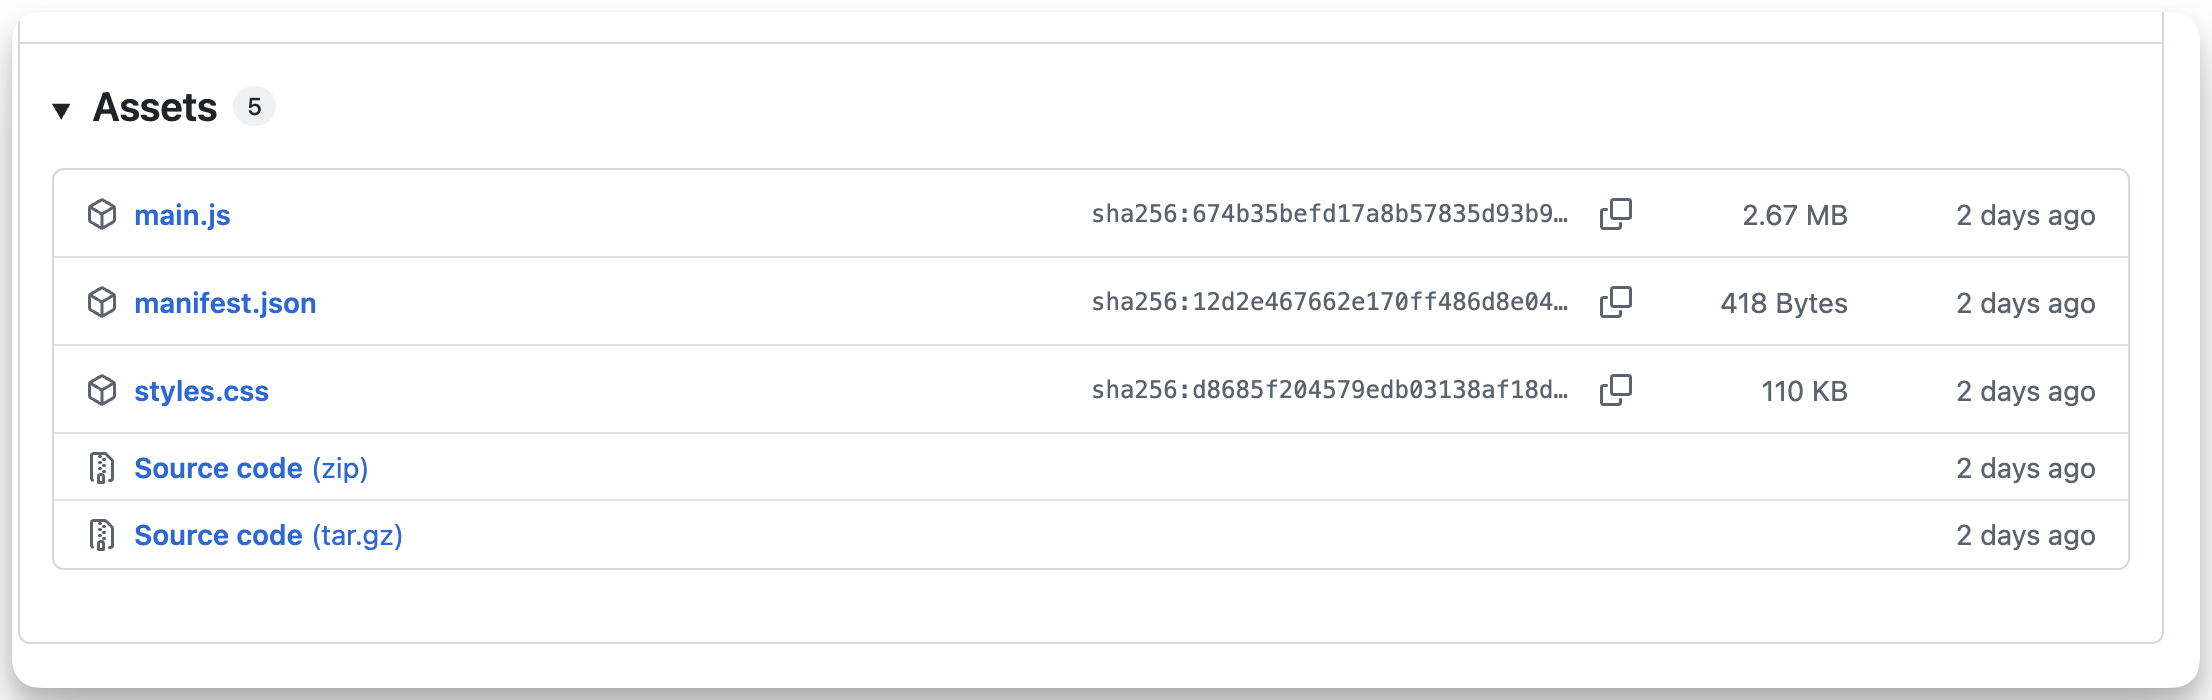Select the sha256 hash text for styles.css

click(1329, 390)
